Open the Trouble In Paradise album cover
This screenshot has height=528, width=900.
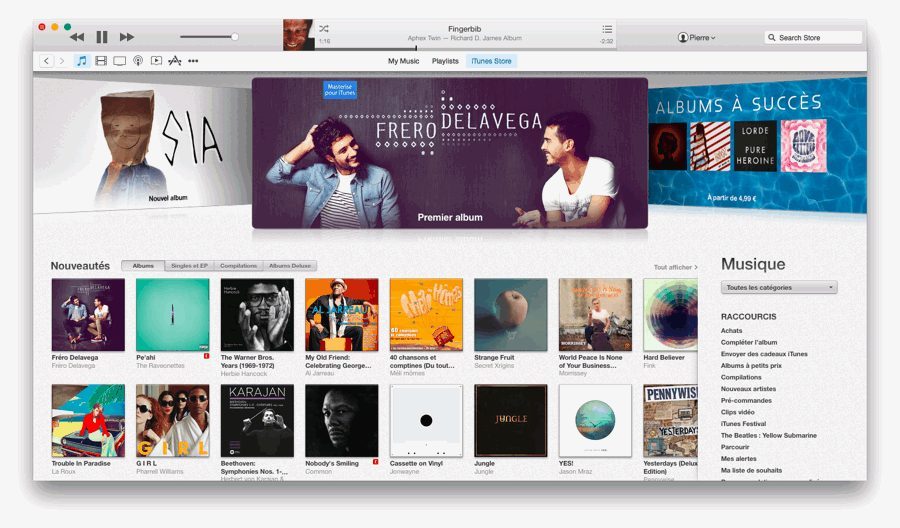pos(88,421)
